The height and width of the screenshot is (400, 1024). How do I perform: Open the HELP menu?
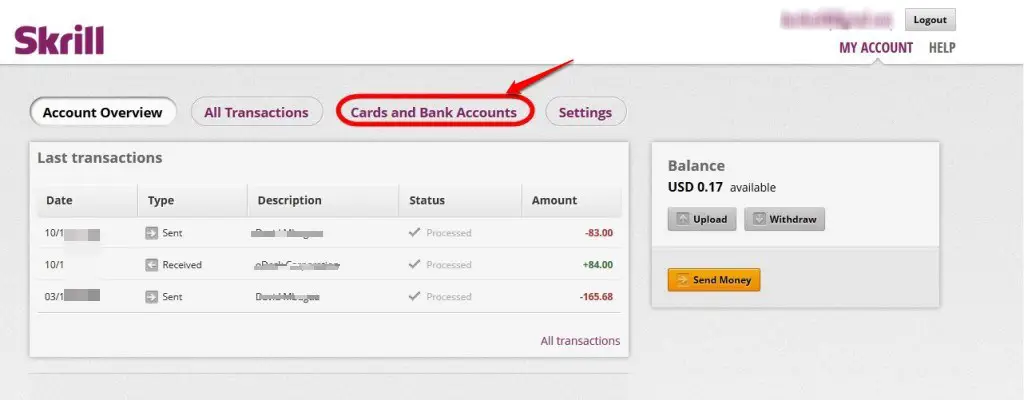[x=942, y=48]
